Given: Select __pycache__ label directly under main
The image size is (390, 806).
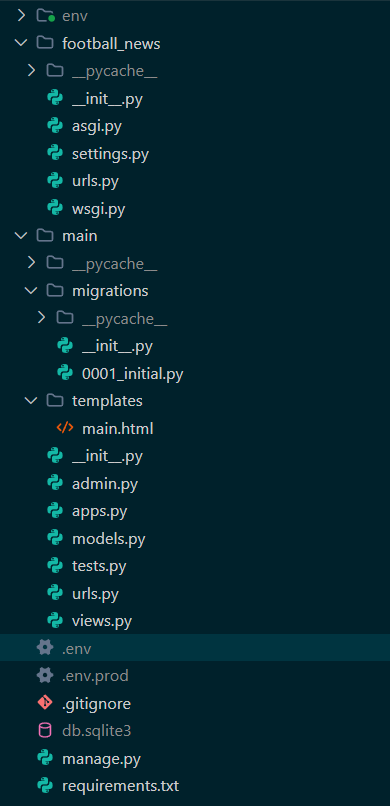Looking at the screenshot, I should pos(115,264).
